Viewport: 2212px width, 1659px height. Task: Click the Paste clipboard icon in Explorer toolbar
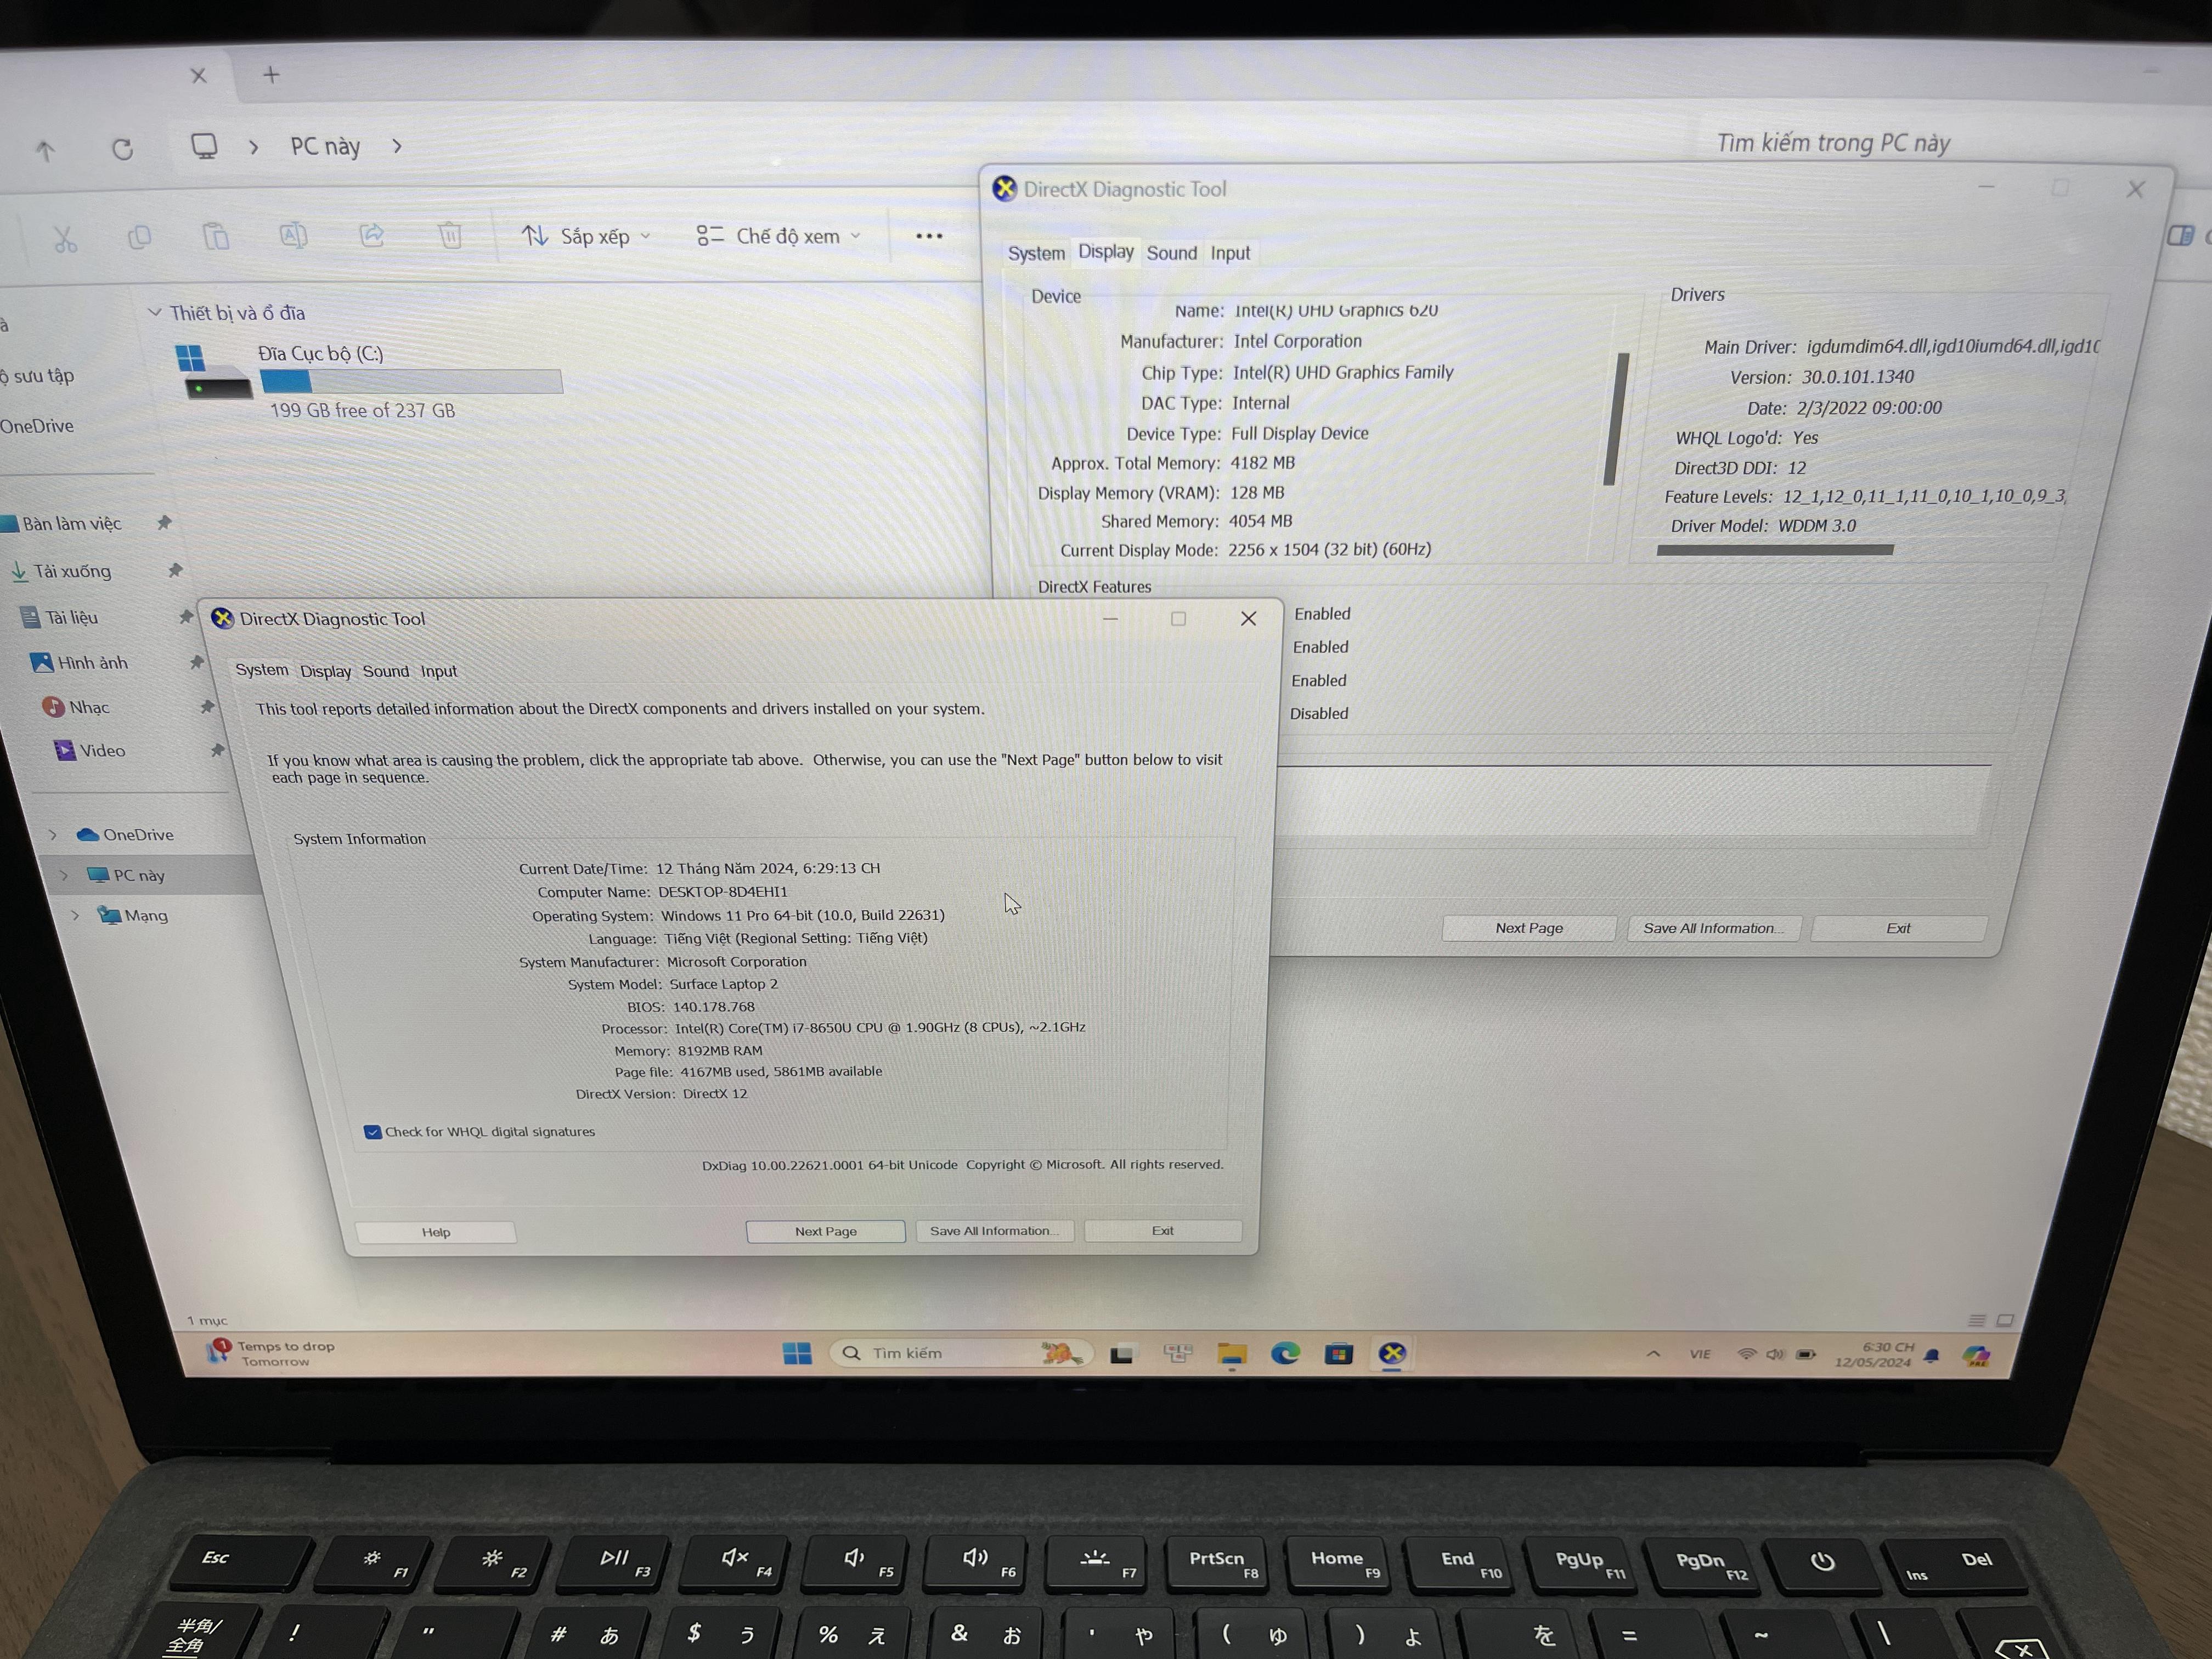click(216, 236)
